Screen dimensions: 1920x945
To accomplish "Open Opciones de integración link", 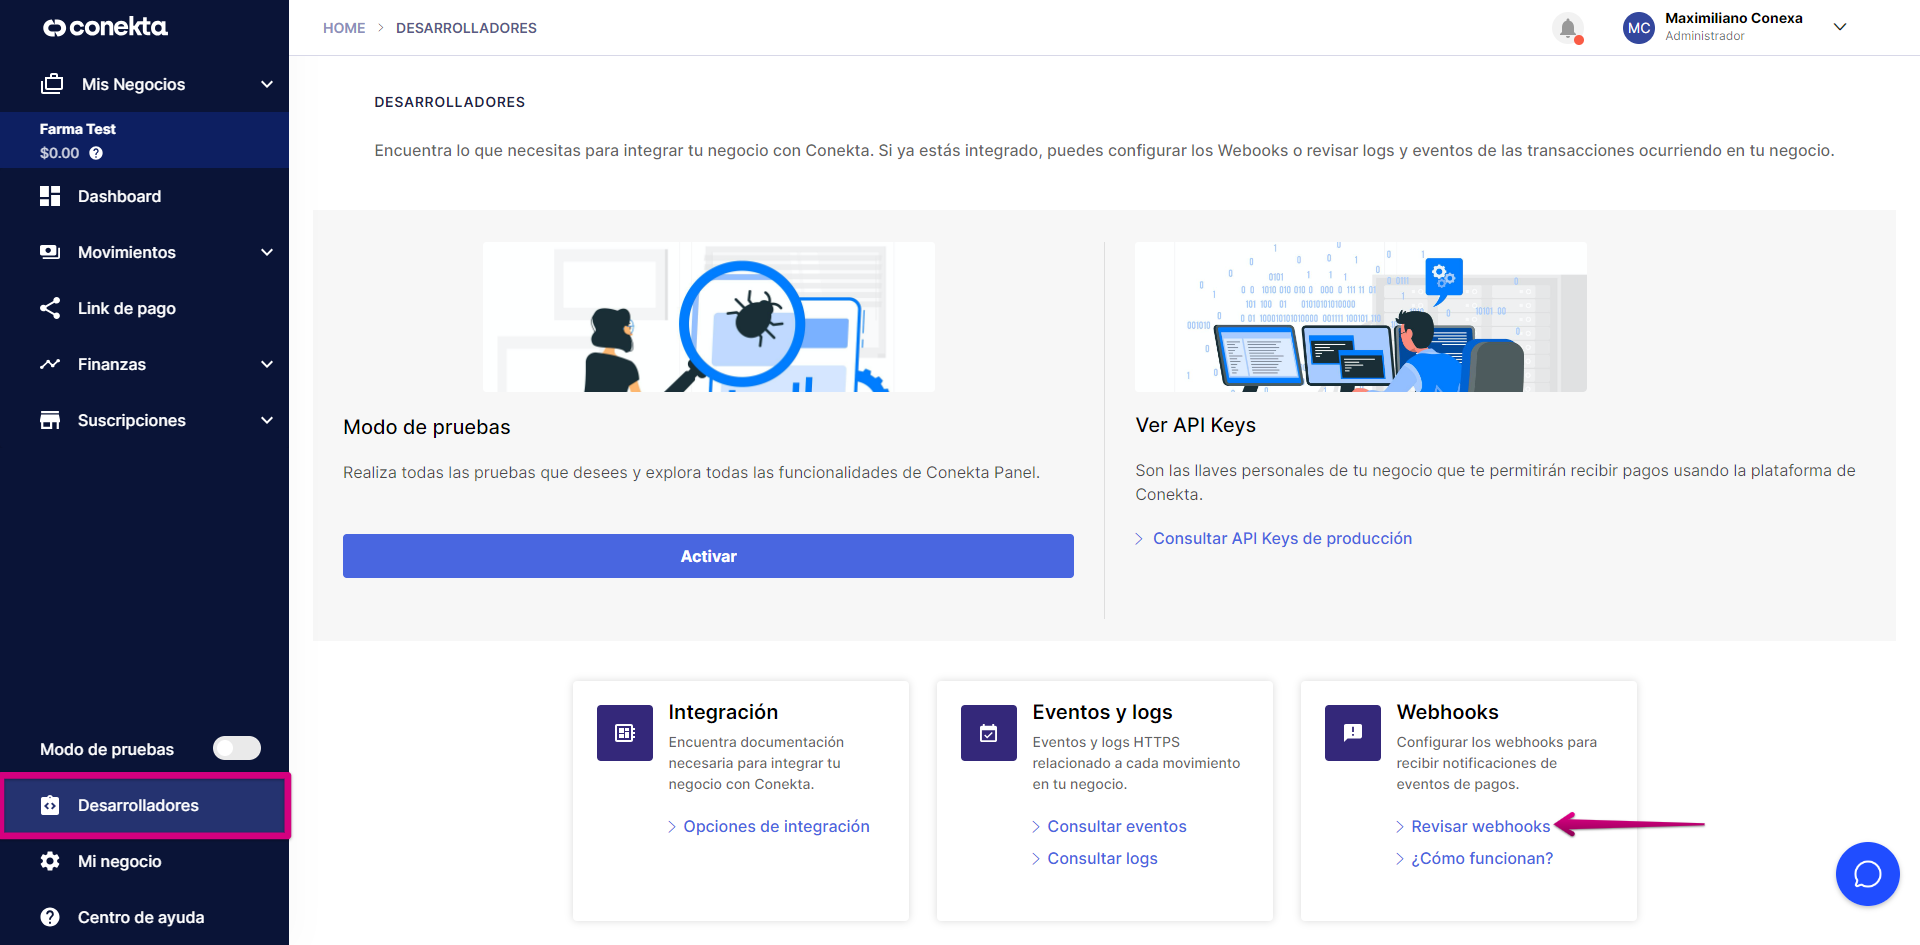I will (x=776, y=826).
